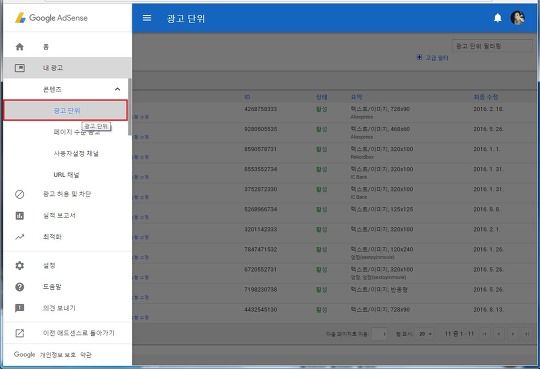Open 도움말 question-mark icon
This screenshot has height=369, width=540.
pyautogui.click(x=20, y=287)
